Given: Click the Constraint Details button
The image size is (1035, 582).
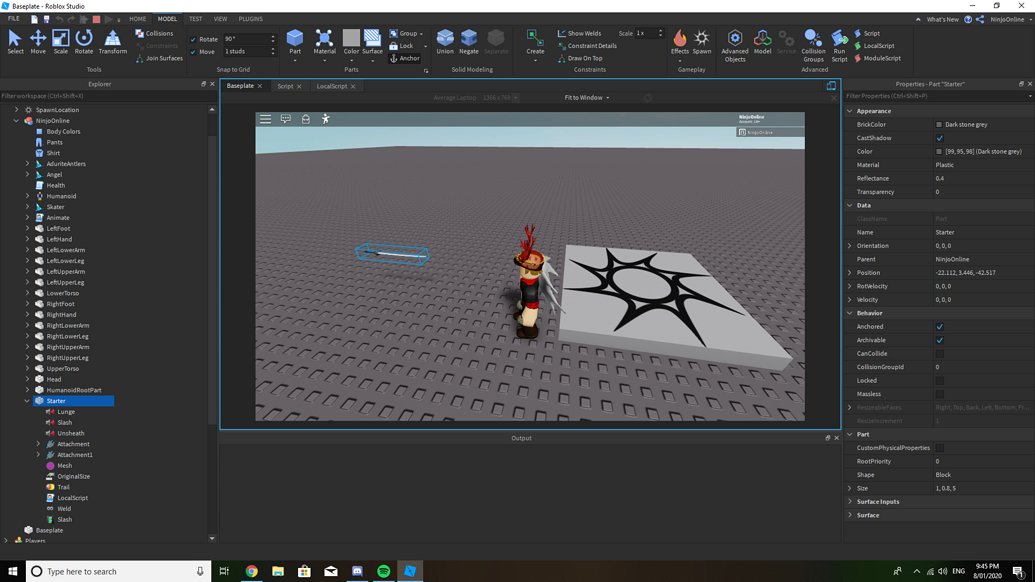Looking at the screenshot, I should pos(587,46).
